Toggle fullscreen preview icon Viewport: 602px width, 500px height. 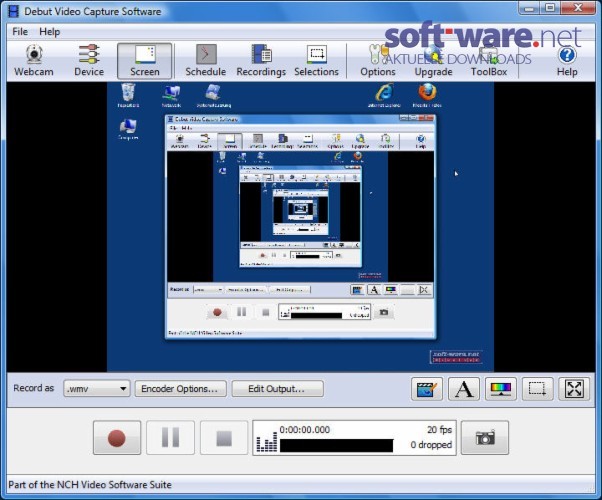574,389
